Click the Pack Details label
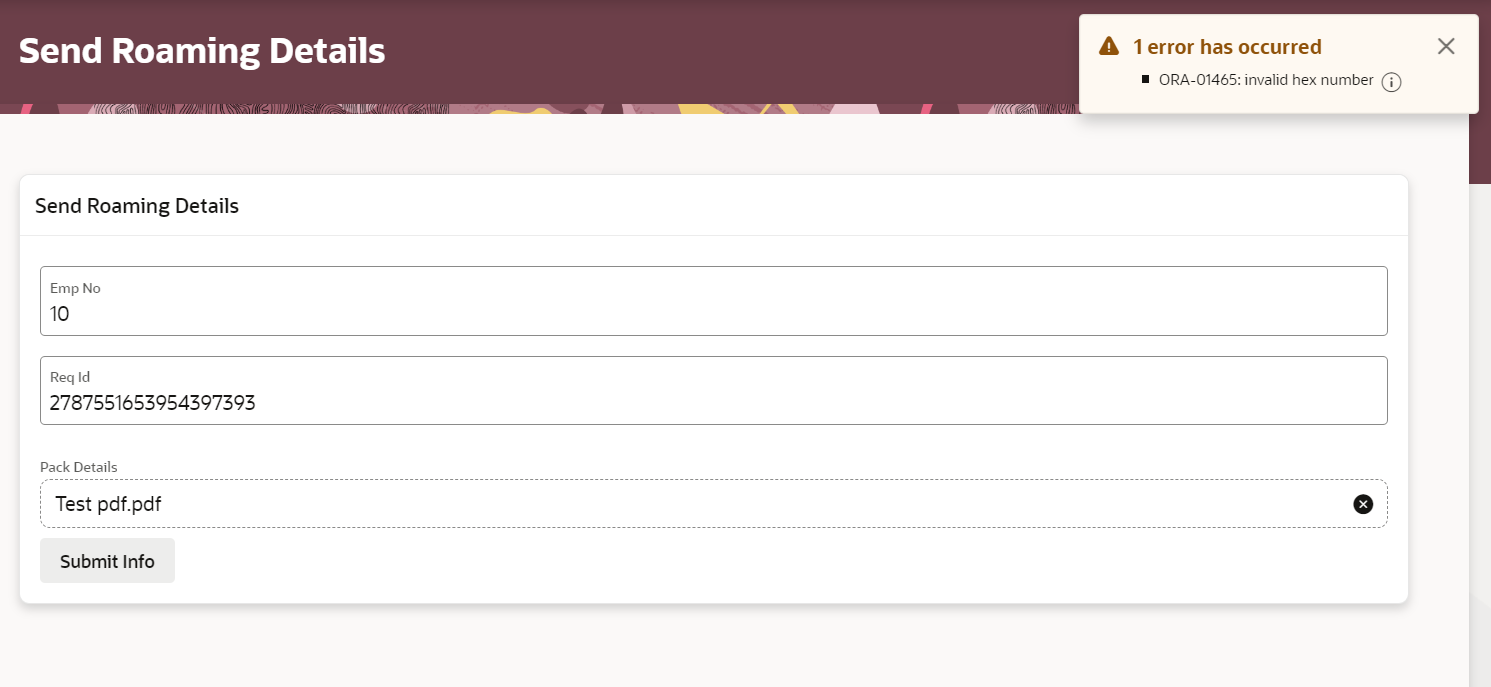 (x=79, y=467)
